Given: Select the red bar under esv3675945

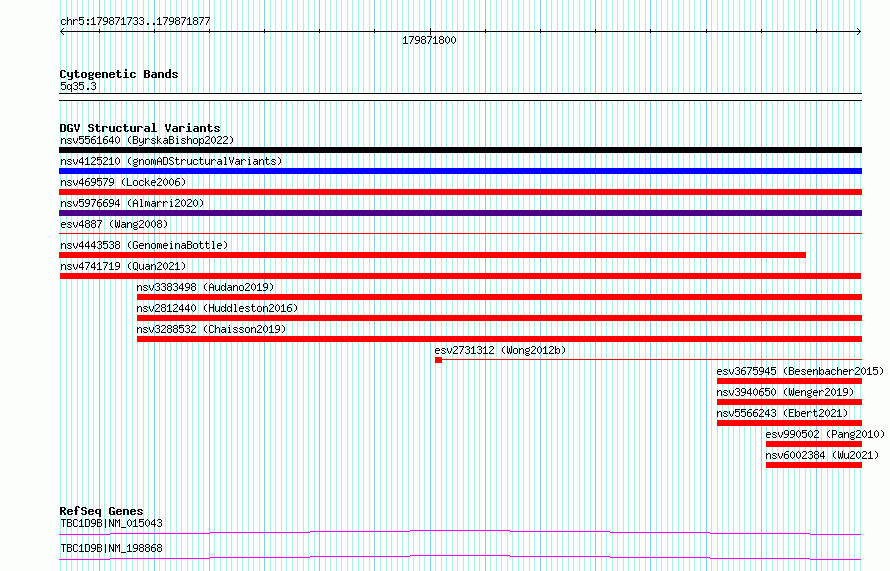Looking at the screenshot, I should 790,381.
